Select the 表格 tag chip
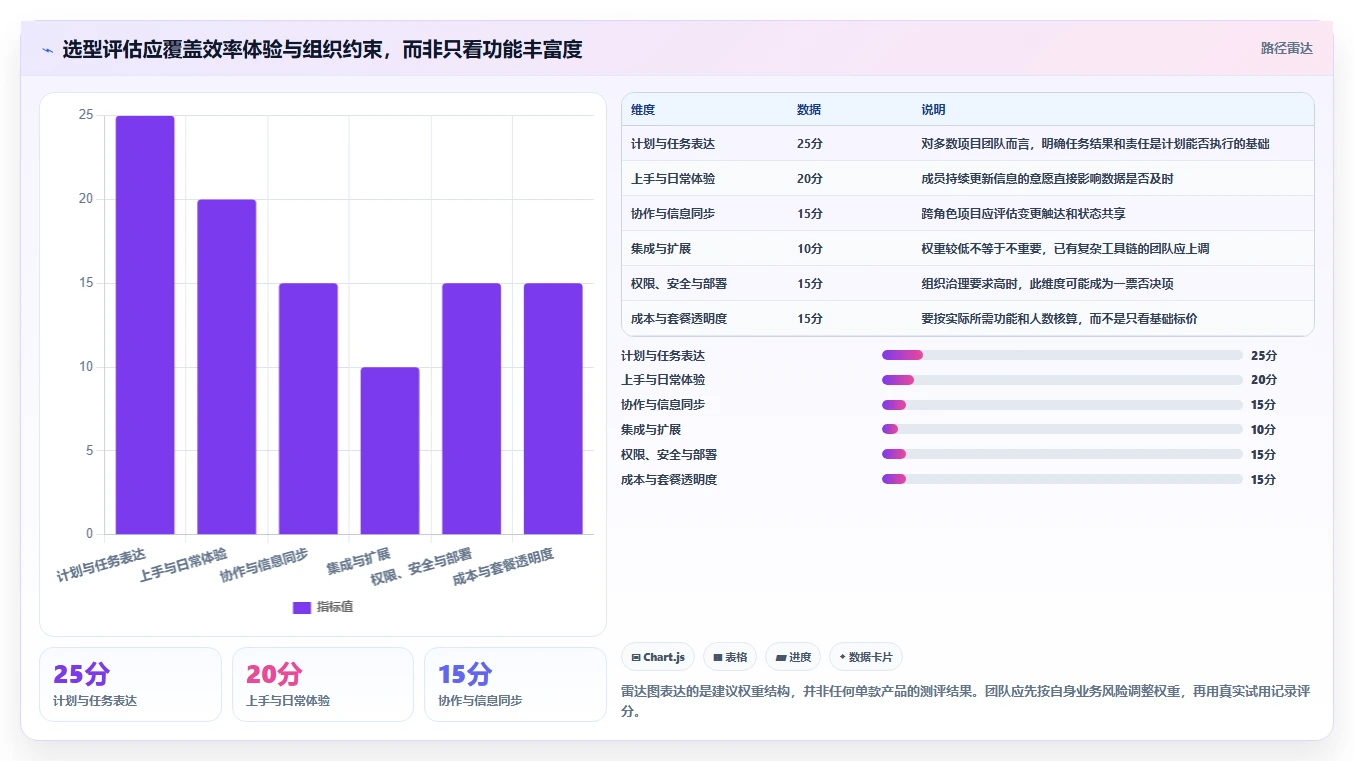 730,657
